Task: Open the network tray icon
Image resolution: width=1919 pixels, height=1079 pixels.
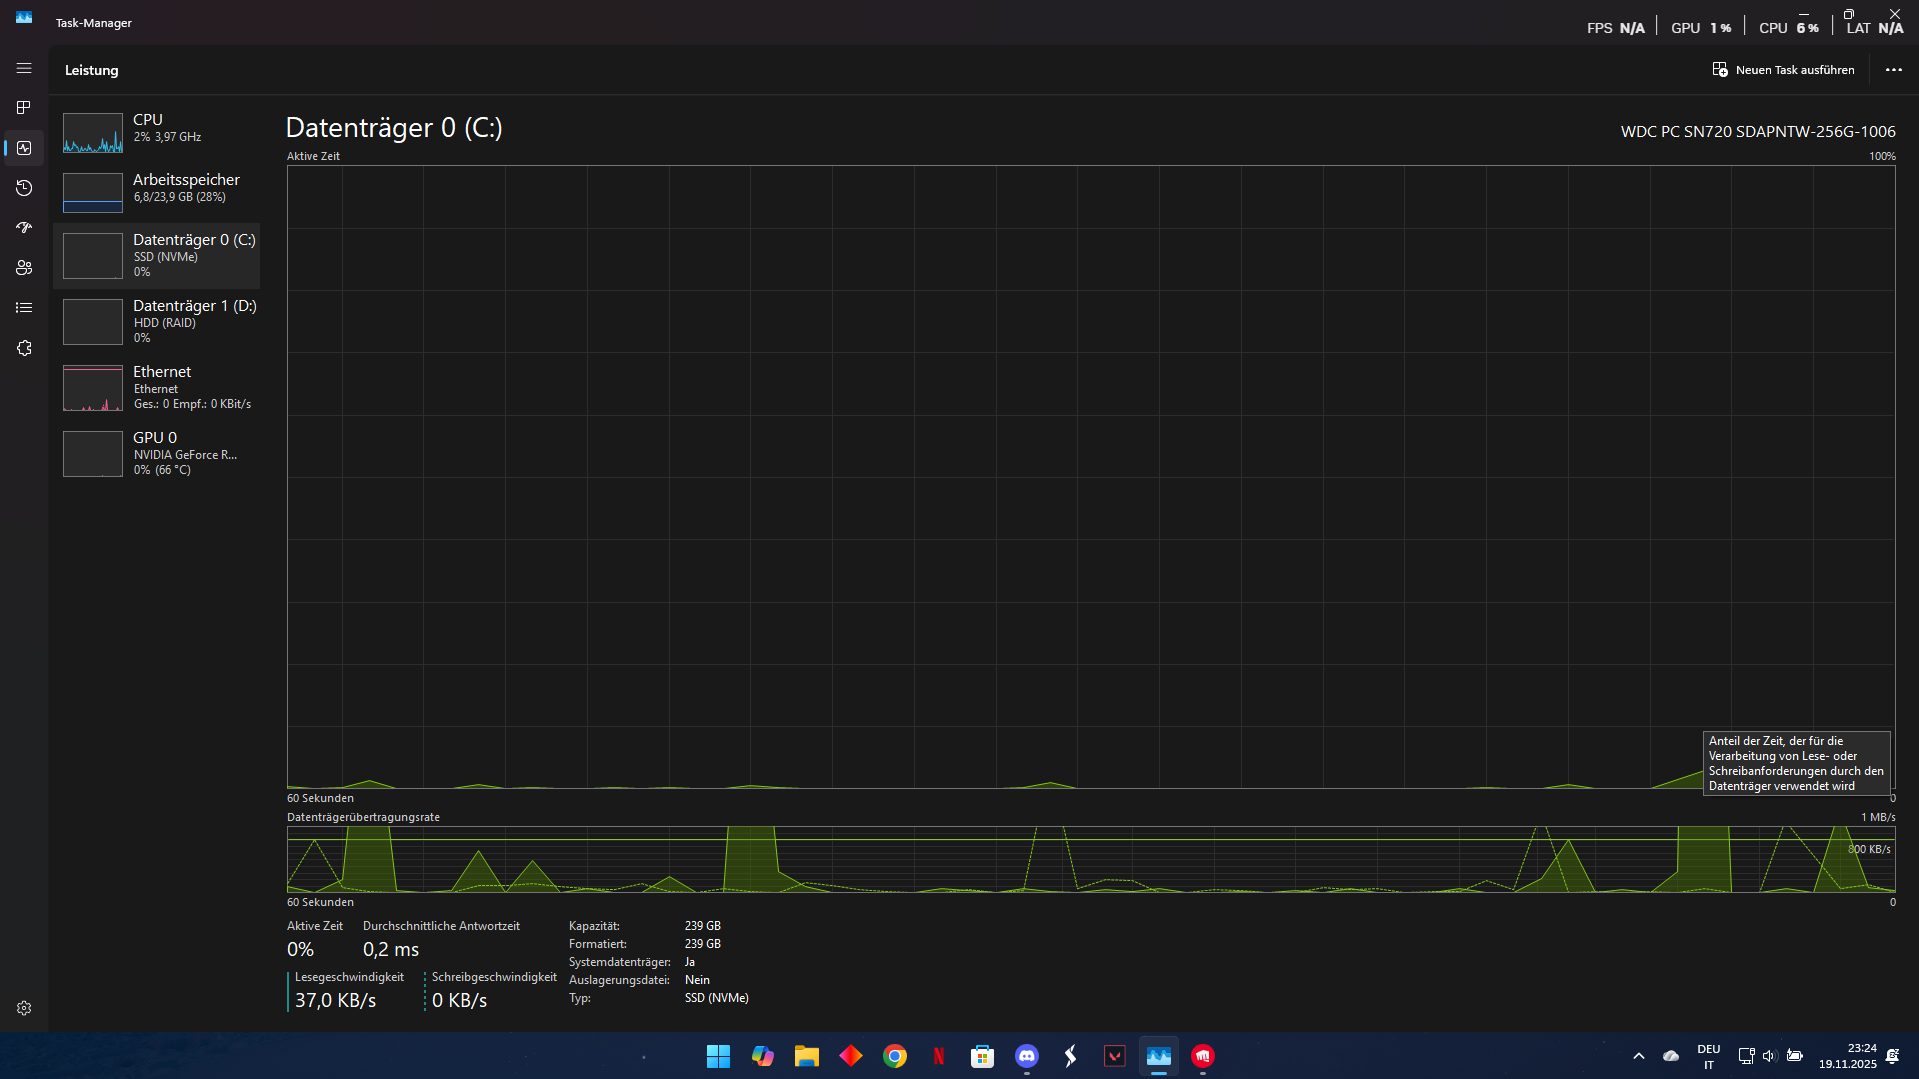Action: (x=1746, y=1056)
